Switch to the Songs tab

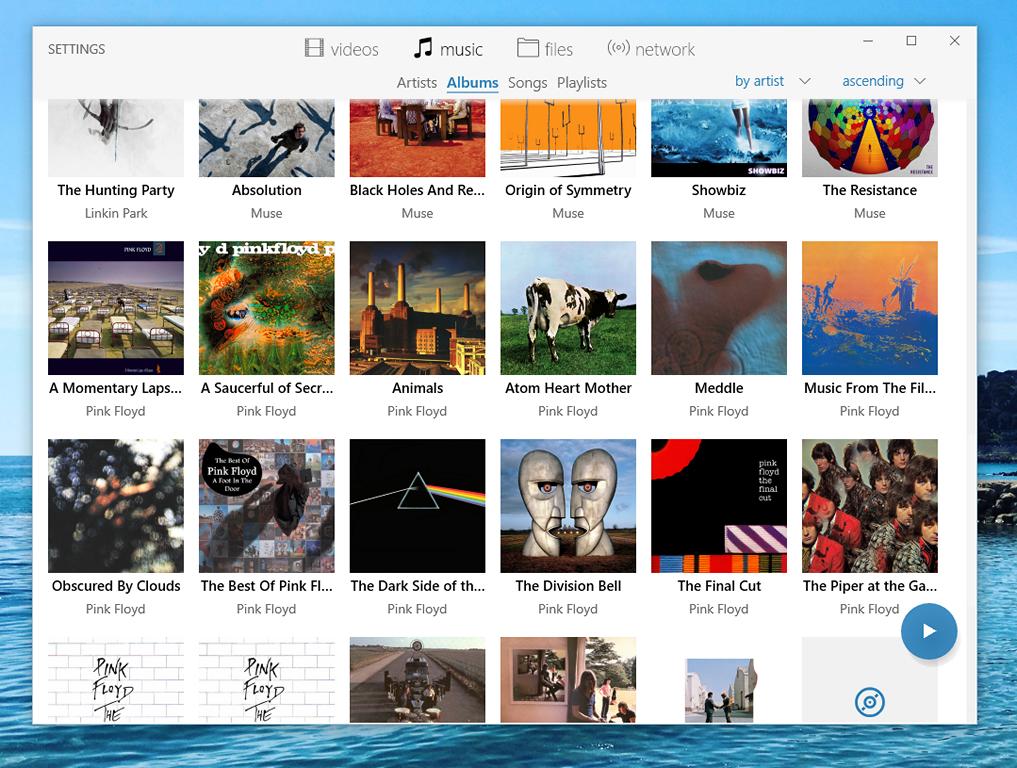click(527, 83)
